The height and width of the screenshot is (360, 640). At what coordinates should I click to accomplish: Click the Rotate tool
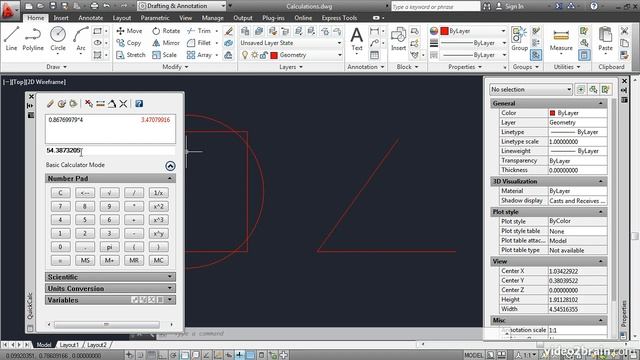[166, 31]
